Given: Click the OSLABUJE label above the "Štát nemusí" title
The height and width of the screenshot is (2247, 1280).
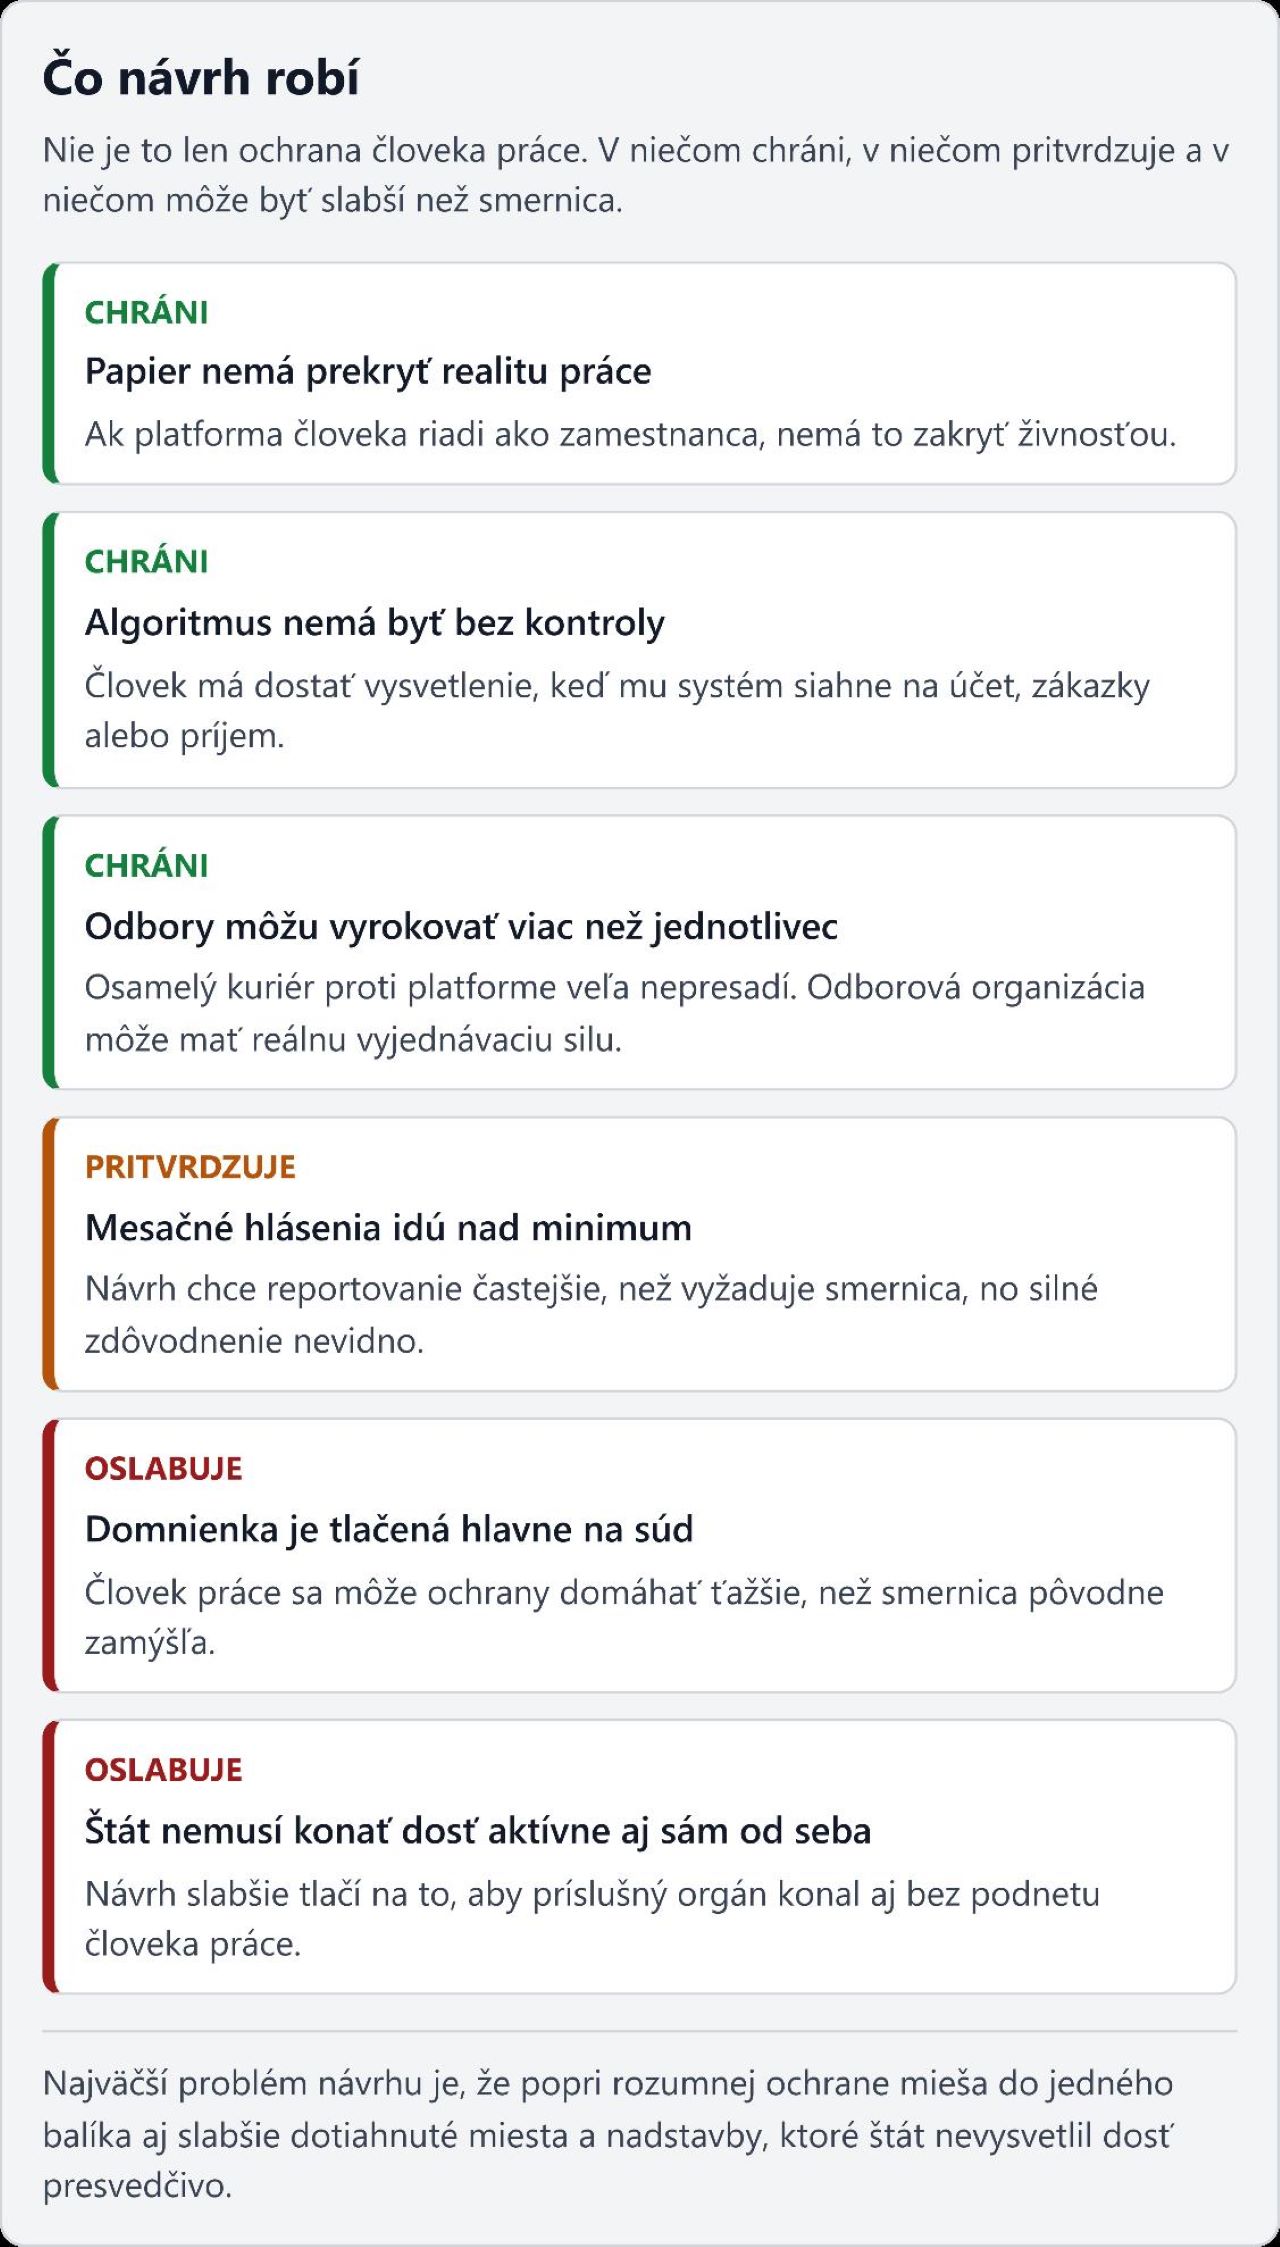Looking at the screenshot, I should pyautogui.click(x=164, y=1770).
